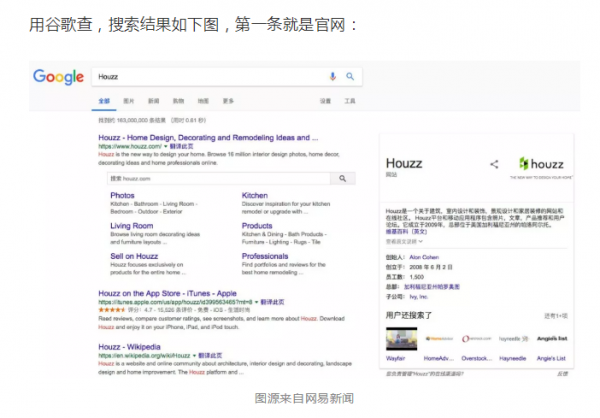Switch to the 图片 (Images) tab

[129, 101]
